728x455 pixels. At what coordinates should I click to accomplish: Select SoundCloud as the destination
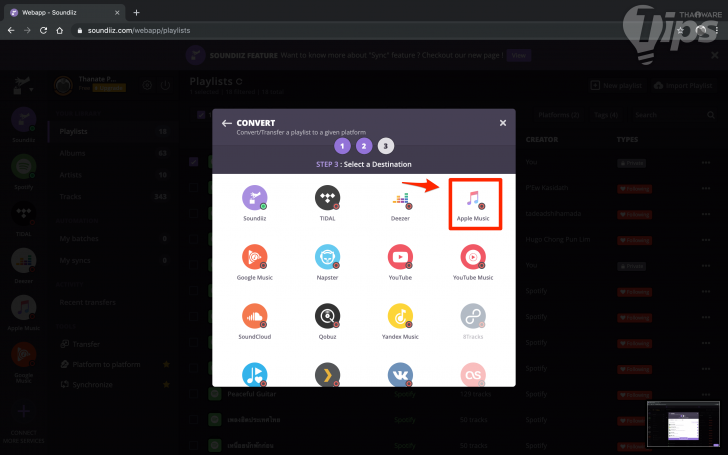(254, 321)
